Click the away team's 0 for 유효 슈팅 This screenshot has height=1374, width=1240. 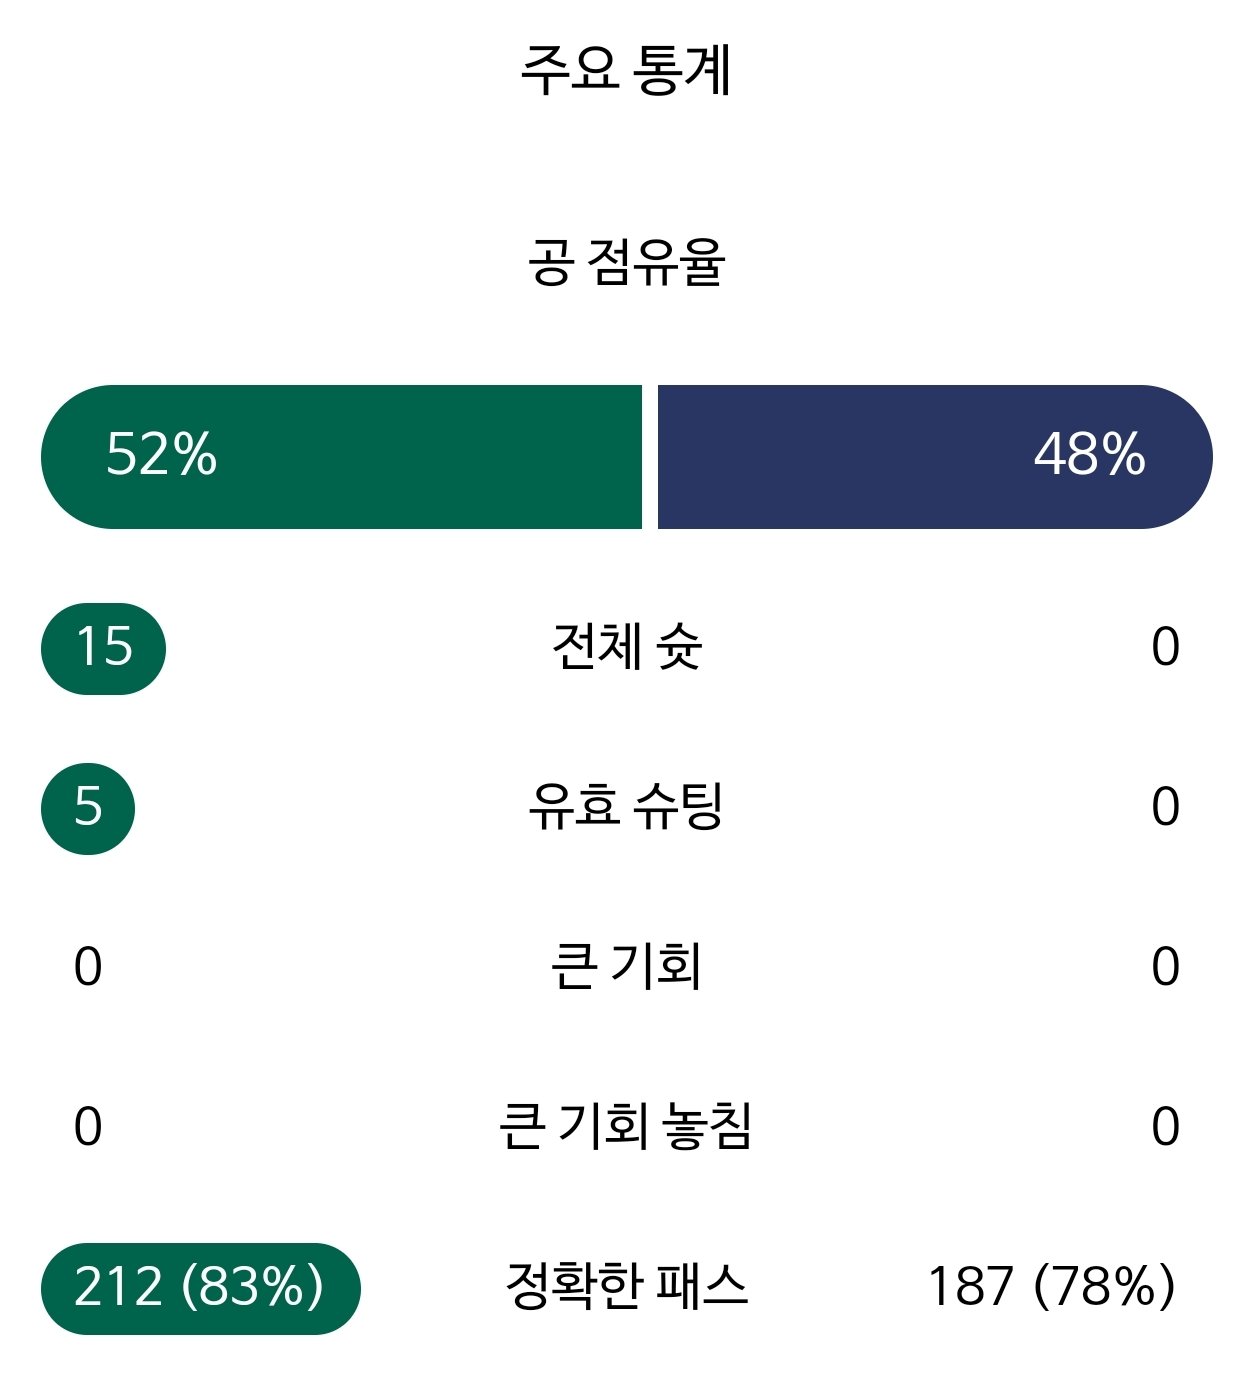[1165, 808]
